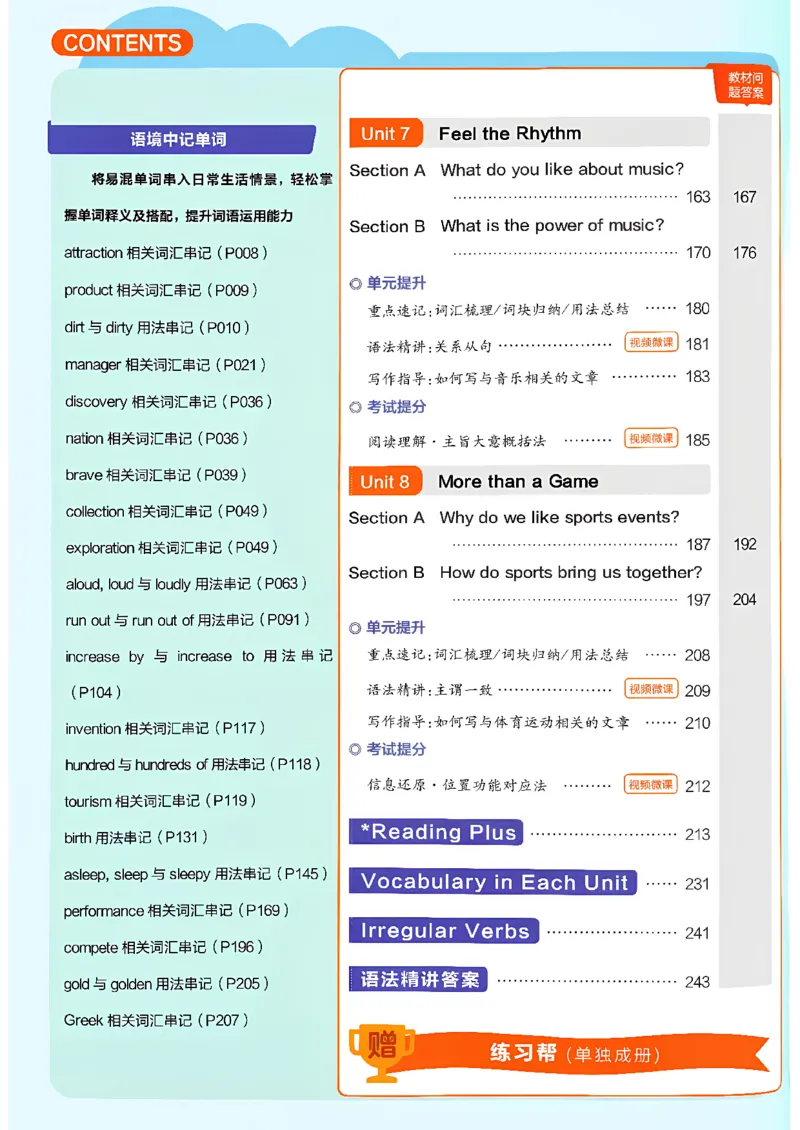This screenshot has height=1130, width=800.
Task: Click exploration 相关词汇串记 (P049)
Action: click(172, 548)
